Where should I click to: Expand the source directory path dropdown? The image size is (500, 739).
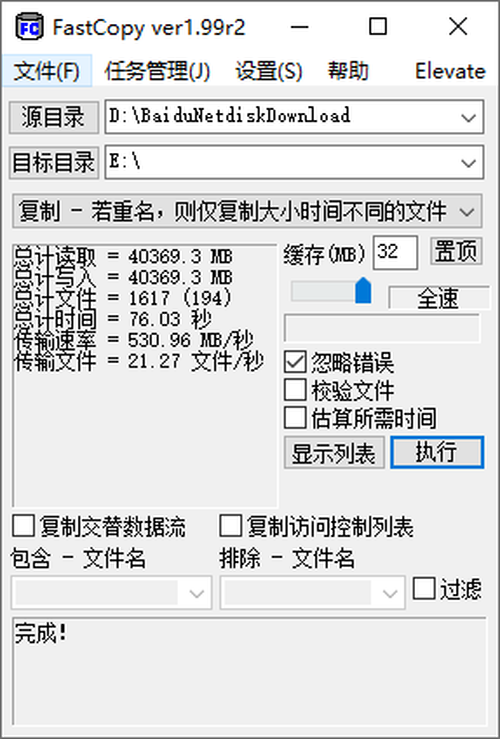[x=468, y=117]
